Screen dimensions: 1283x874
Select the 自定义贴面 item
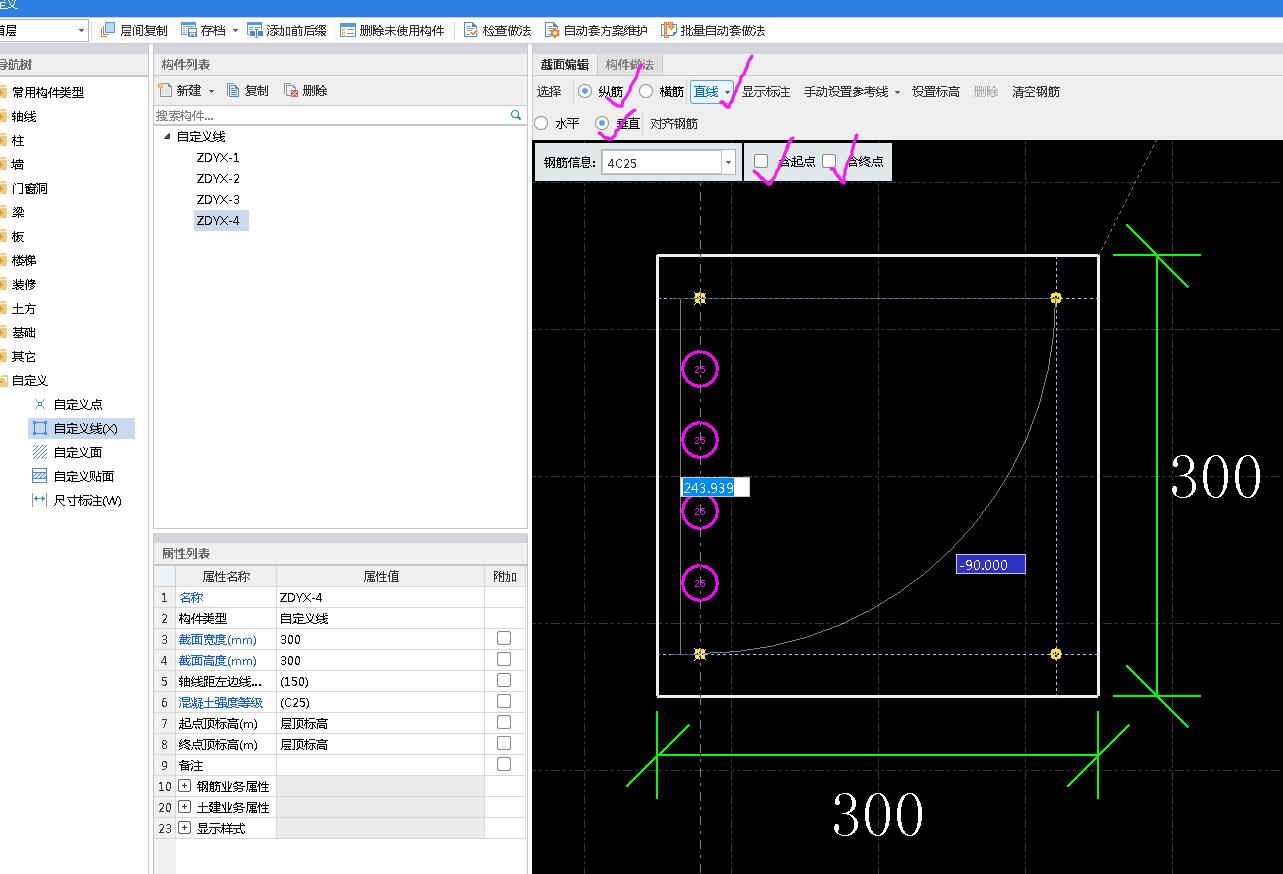tap(84, 476)
